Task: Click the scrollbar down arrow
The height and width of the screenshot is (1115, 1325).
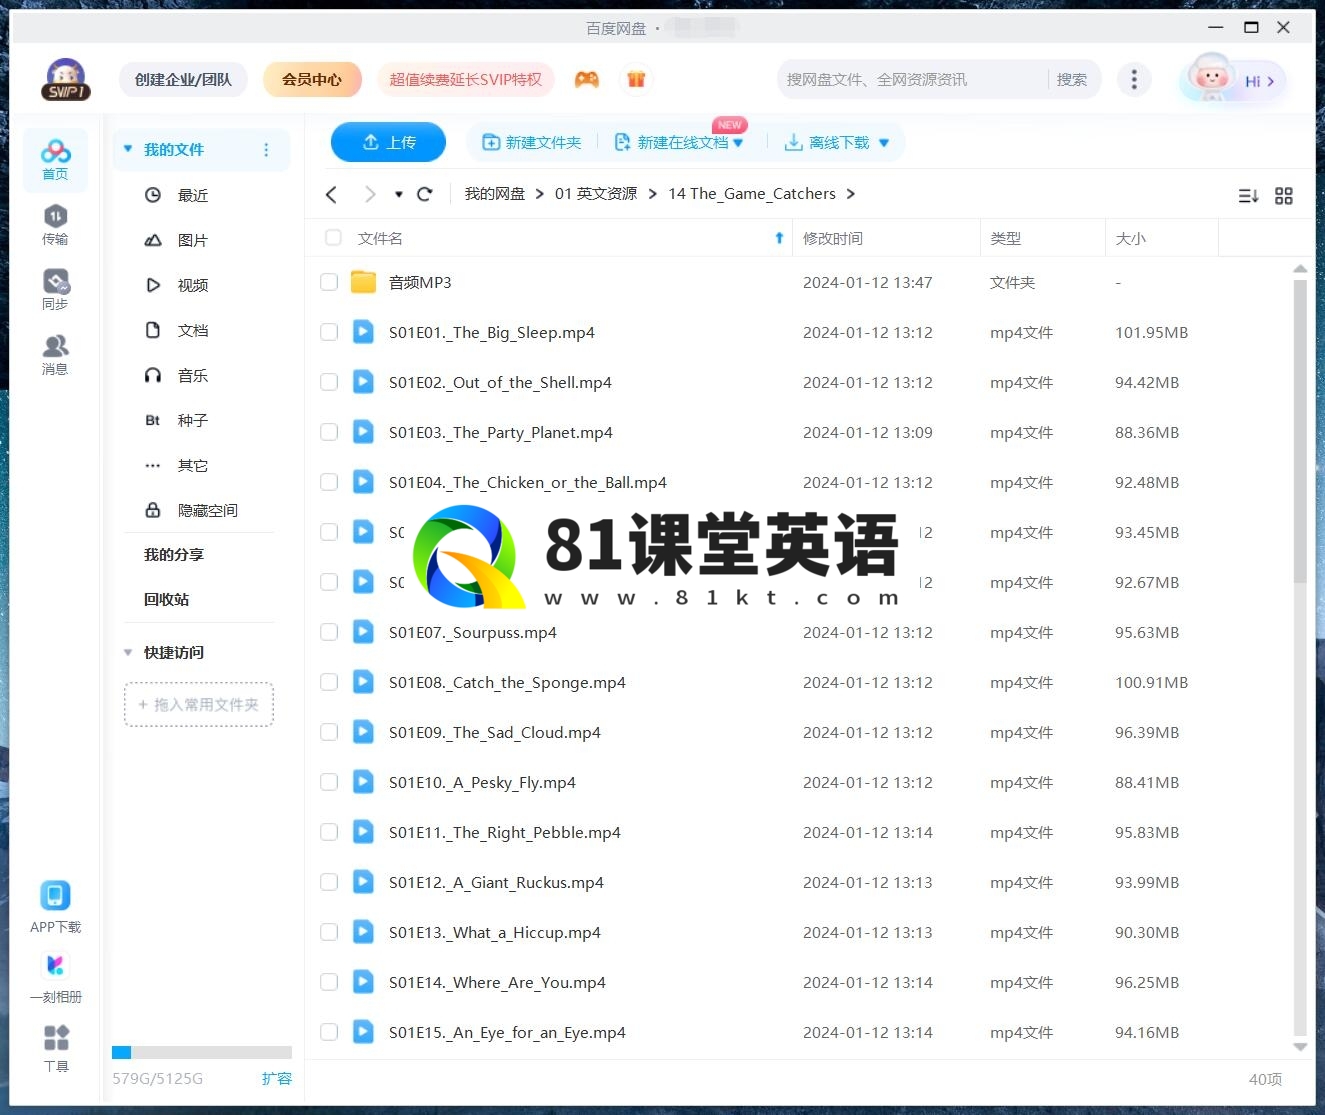Action: click(x=1300, y=1047)
